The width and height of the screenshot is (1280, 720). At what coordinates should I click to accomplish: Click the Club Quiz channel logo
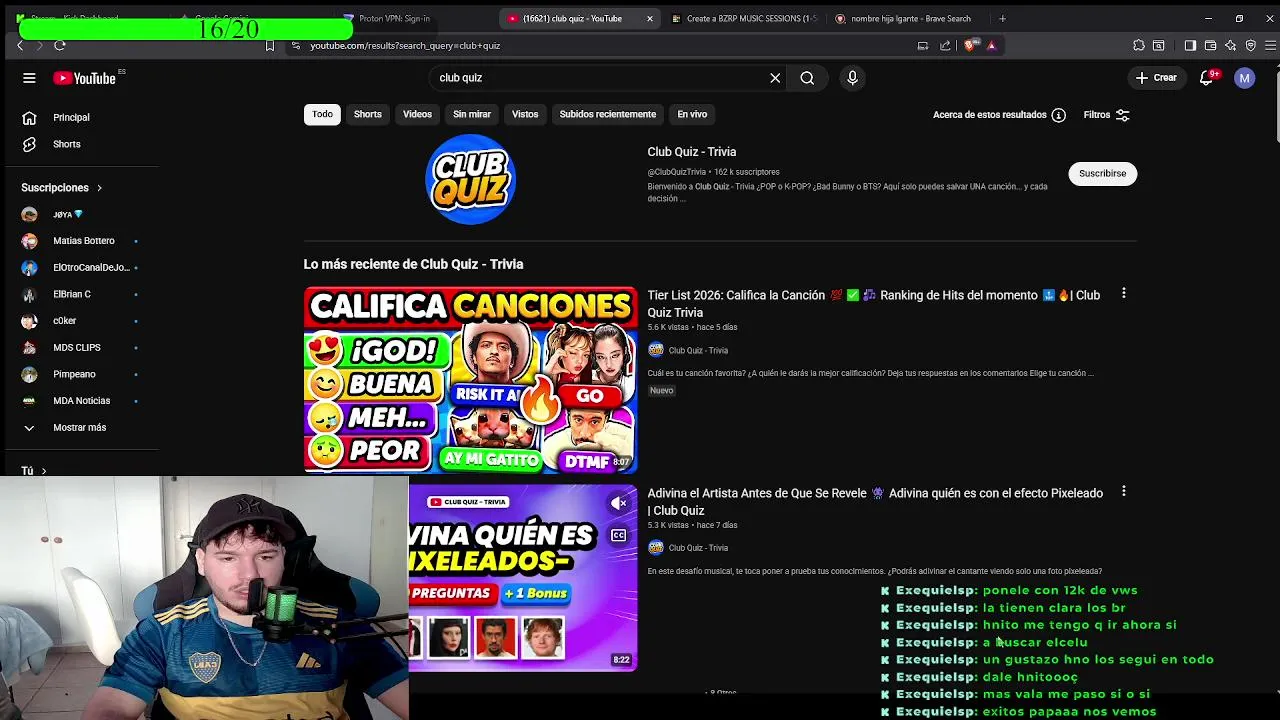point(470,179)
